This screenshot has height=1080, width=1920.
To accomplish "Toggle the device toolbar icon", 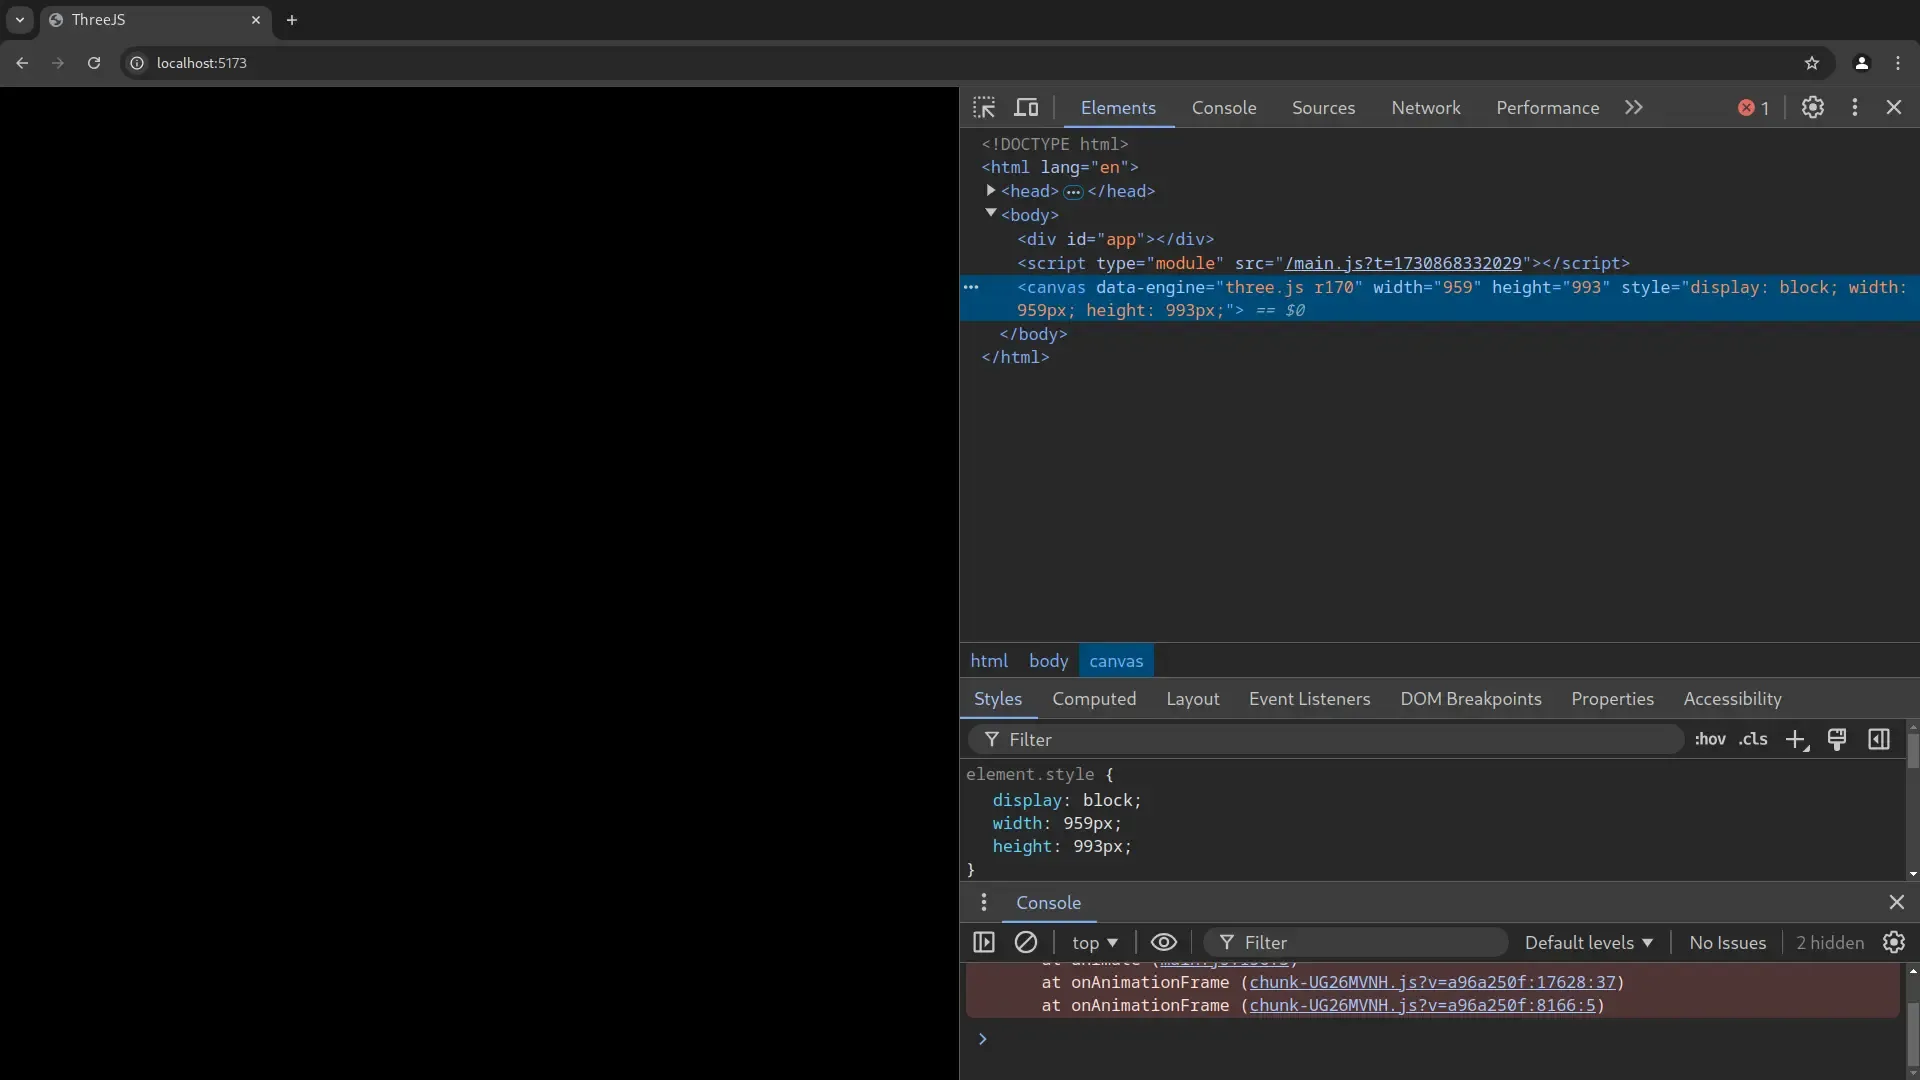I will pyautogui.click(x=1027, y=108).
